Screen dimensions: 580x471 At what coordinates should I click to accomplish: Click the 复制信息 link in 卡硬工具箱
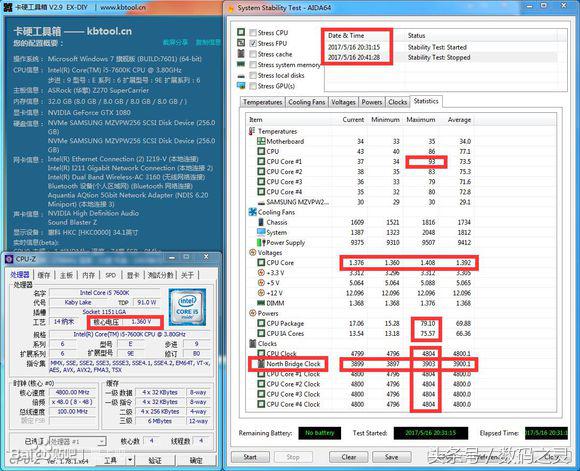[x=208, y=43]
